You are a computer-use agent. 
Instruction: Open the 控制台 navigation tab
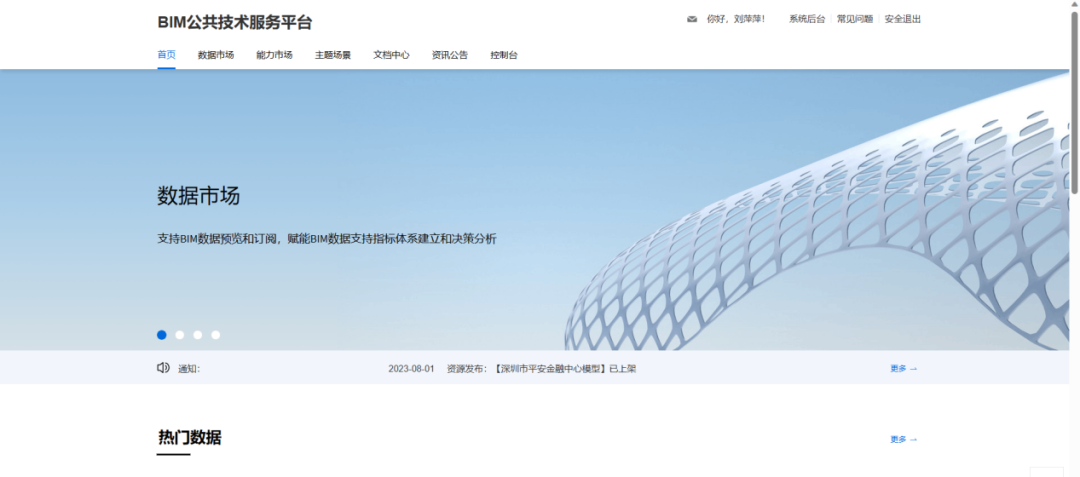click(504, 55)
